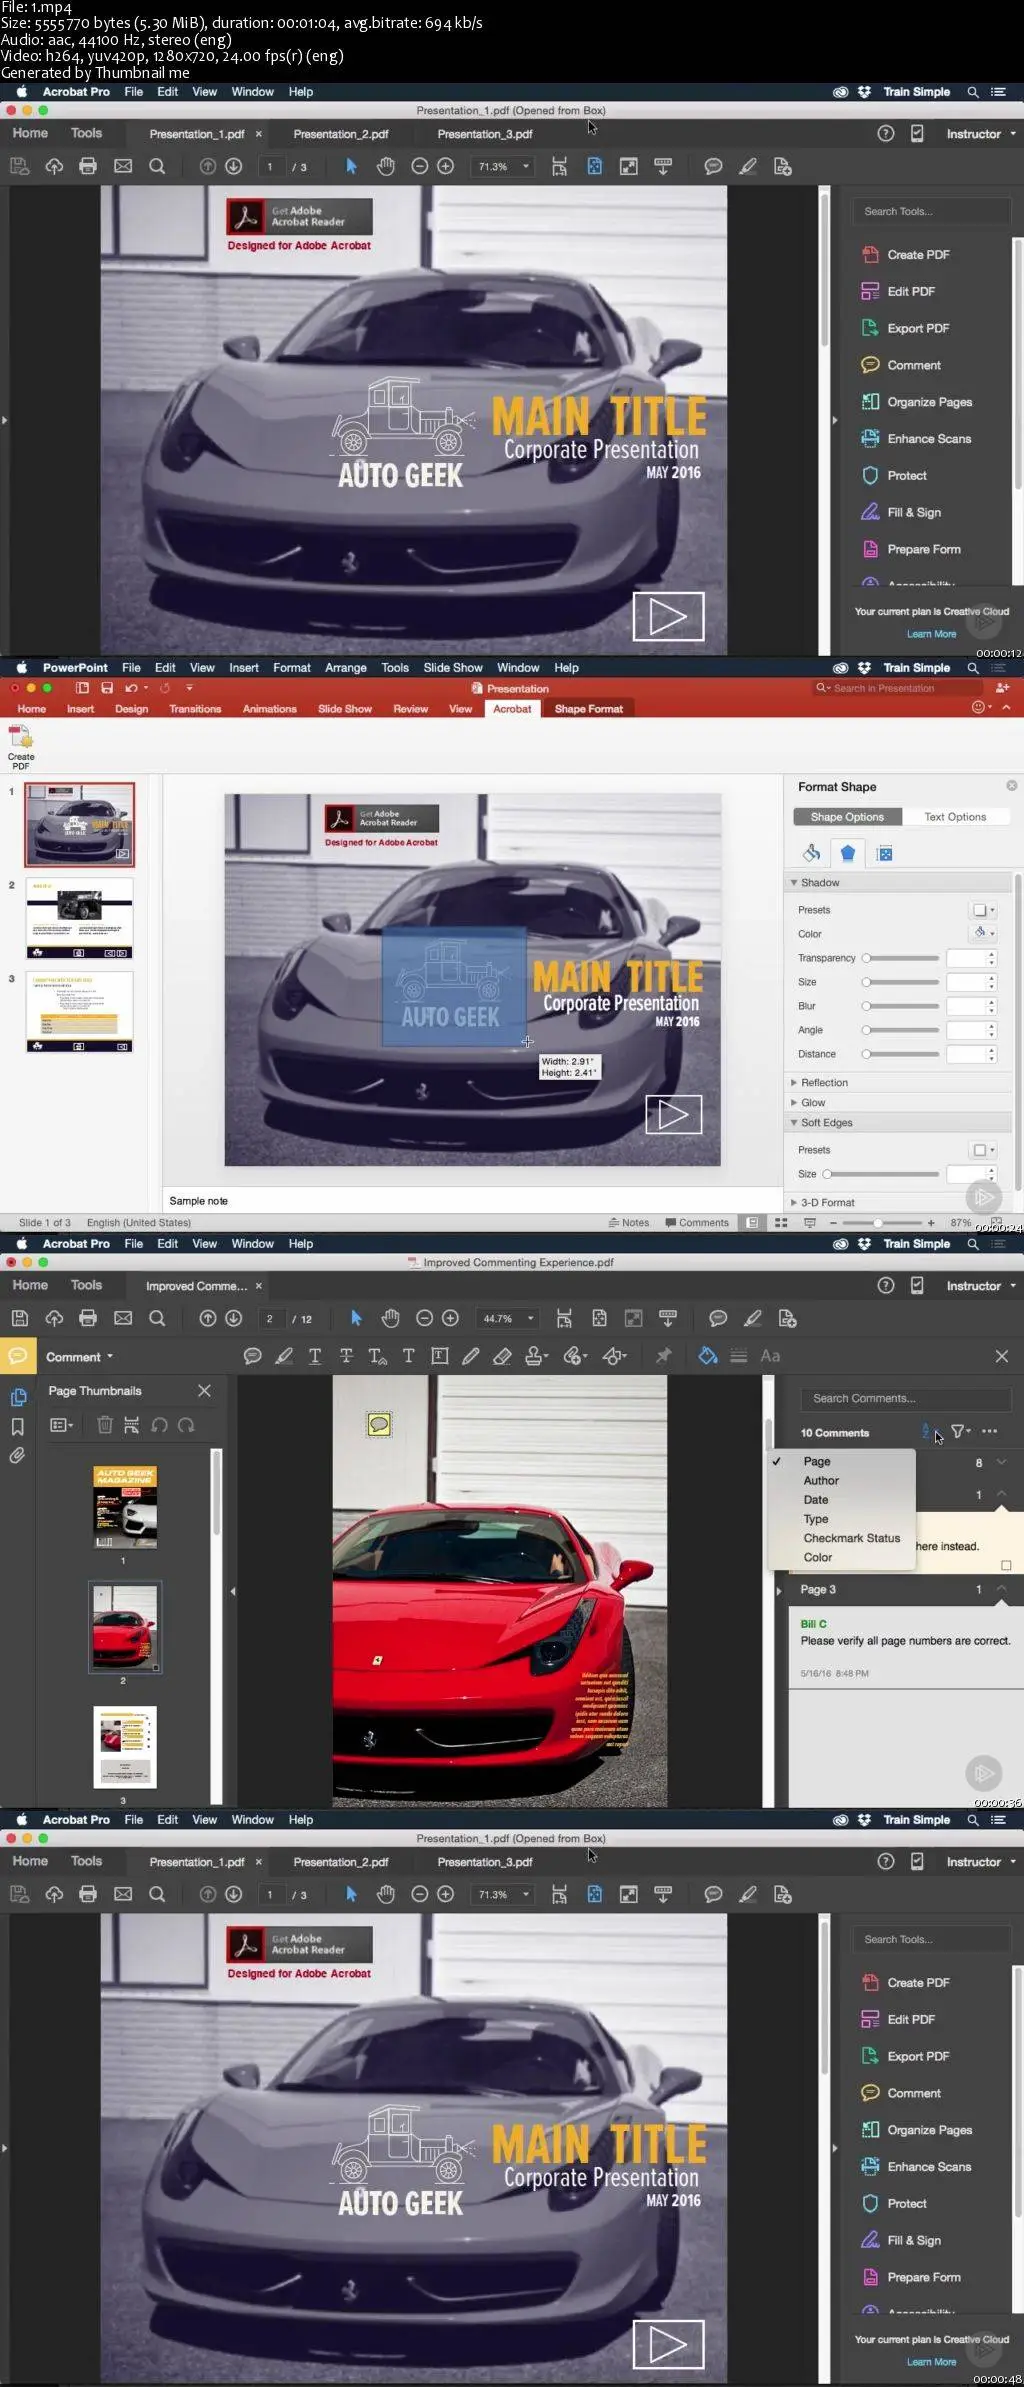Select the pencil drawing tool in Comment toolbar
1024x2387 pixels.
coord(470,1356)
